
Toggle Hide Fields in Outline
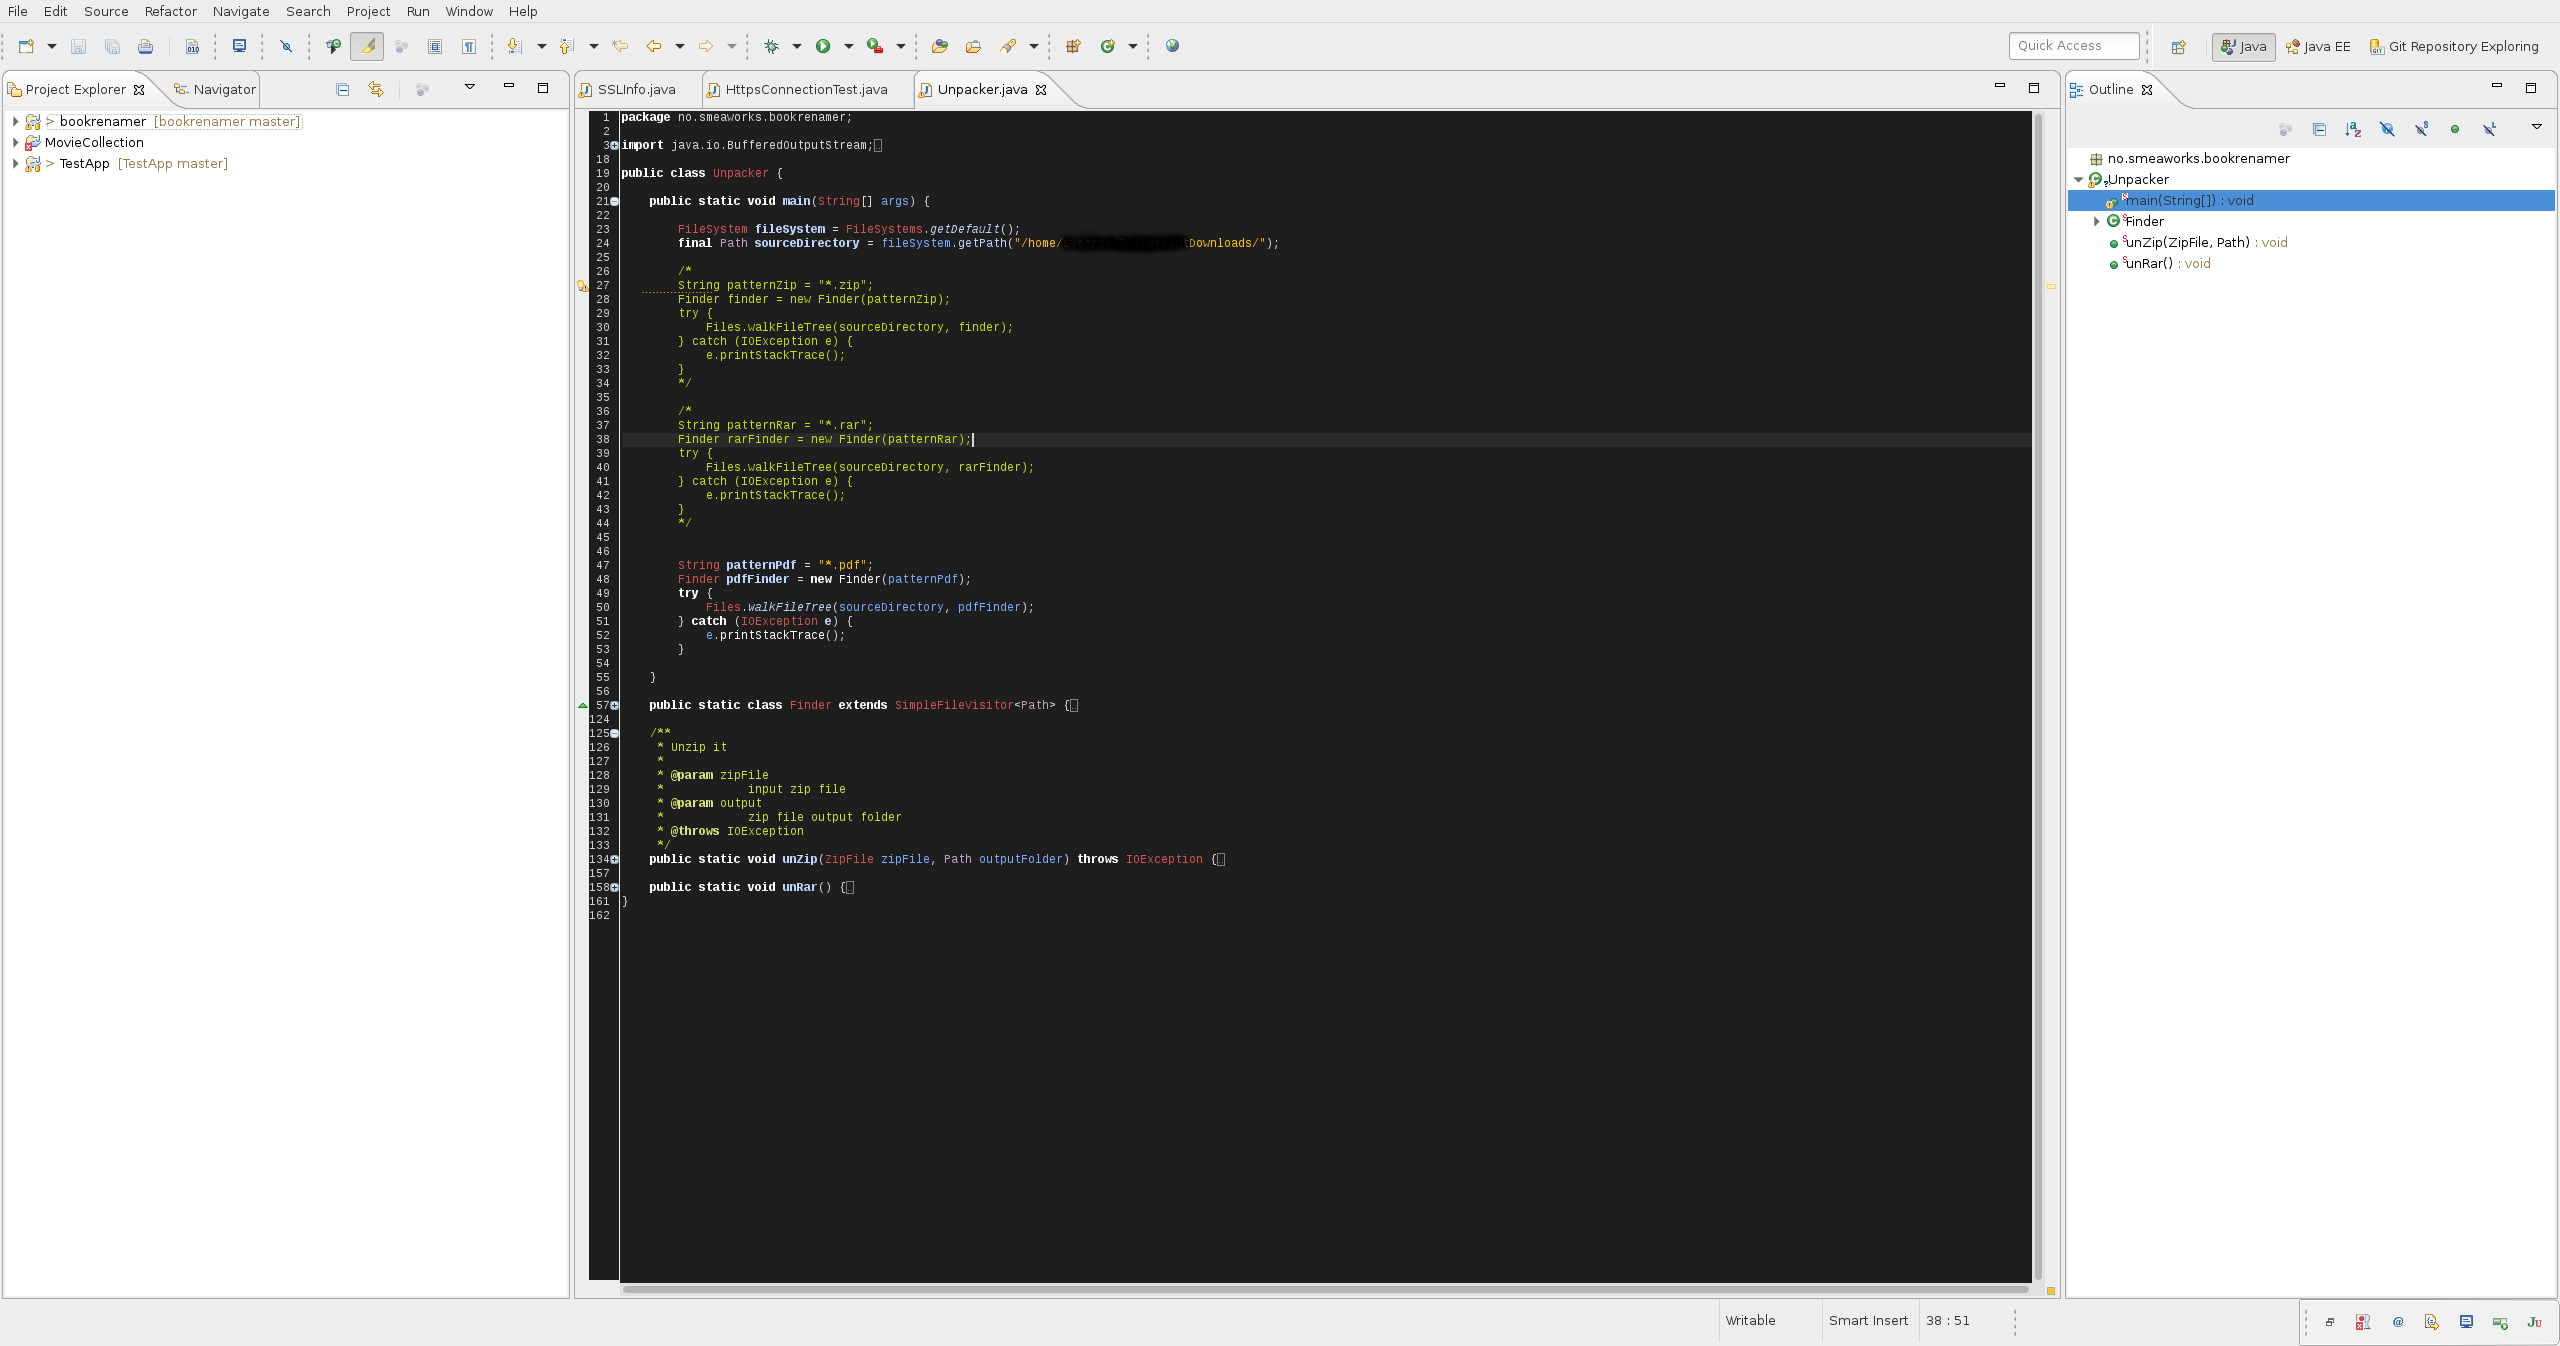(x=2387, y=129)
